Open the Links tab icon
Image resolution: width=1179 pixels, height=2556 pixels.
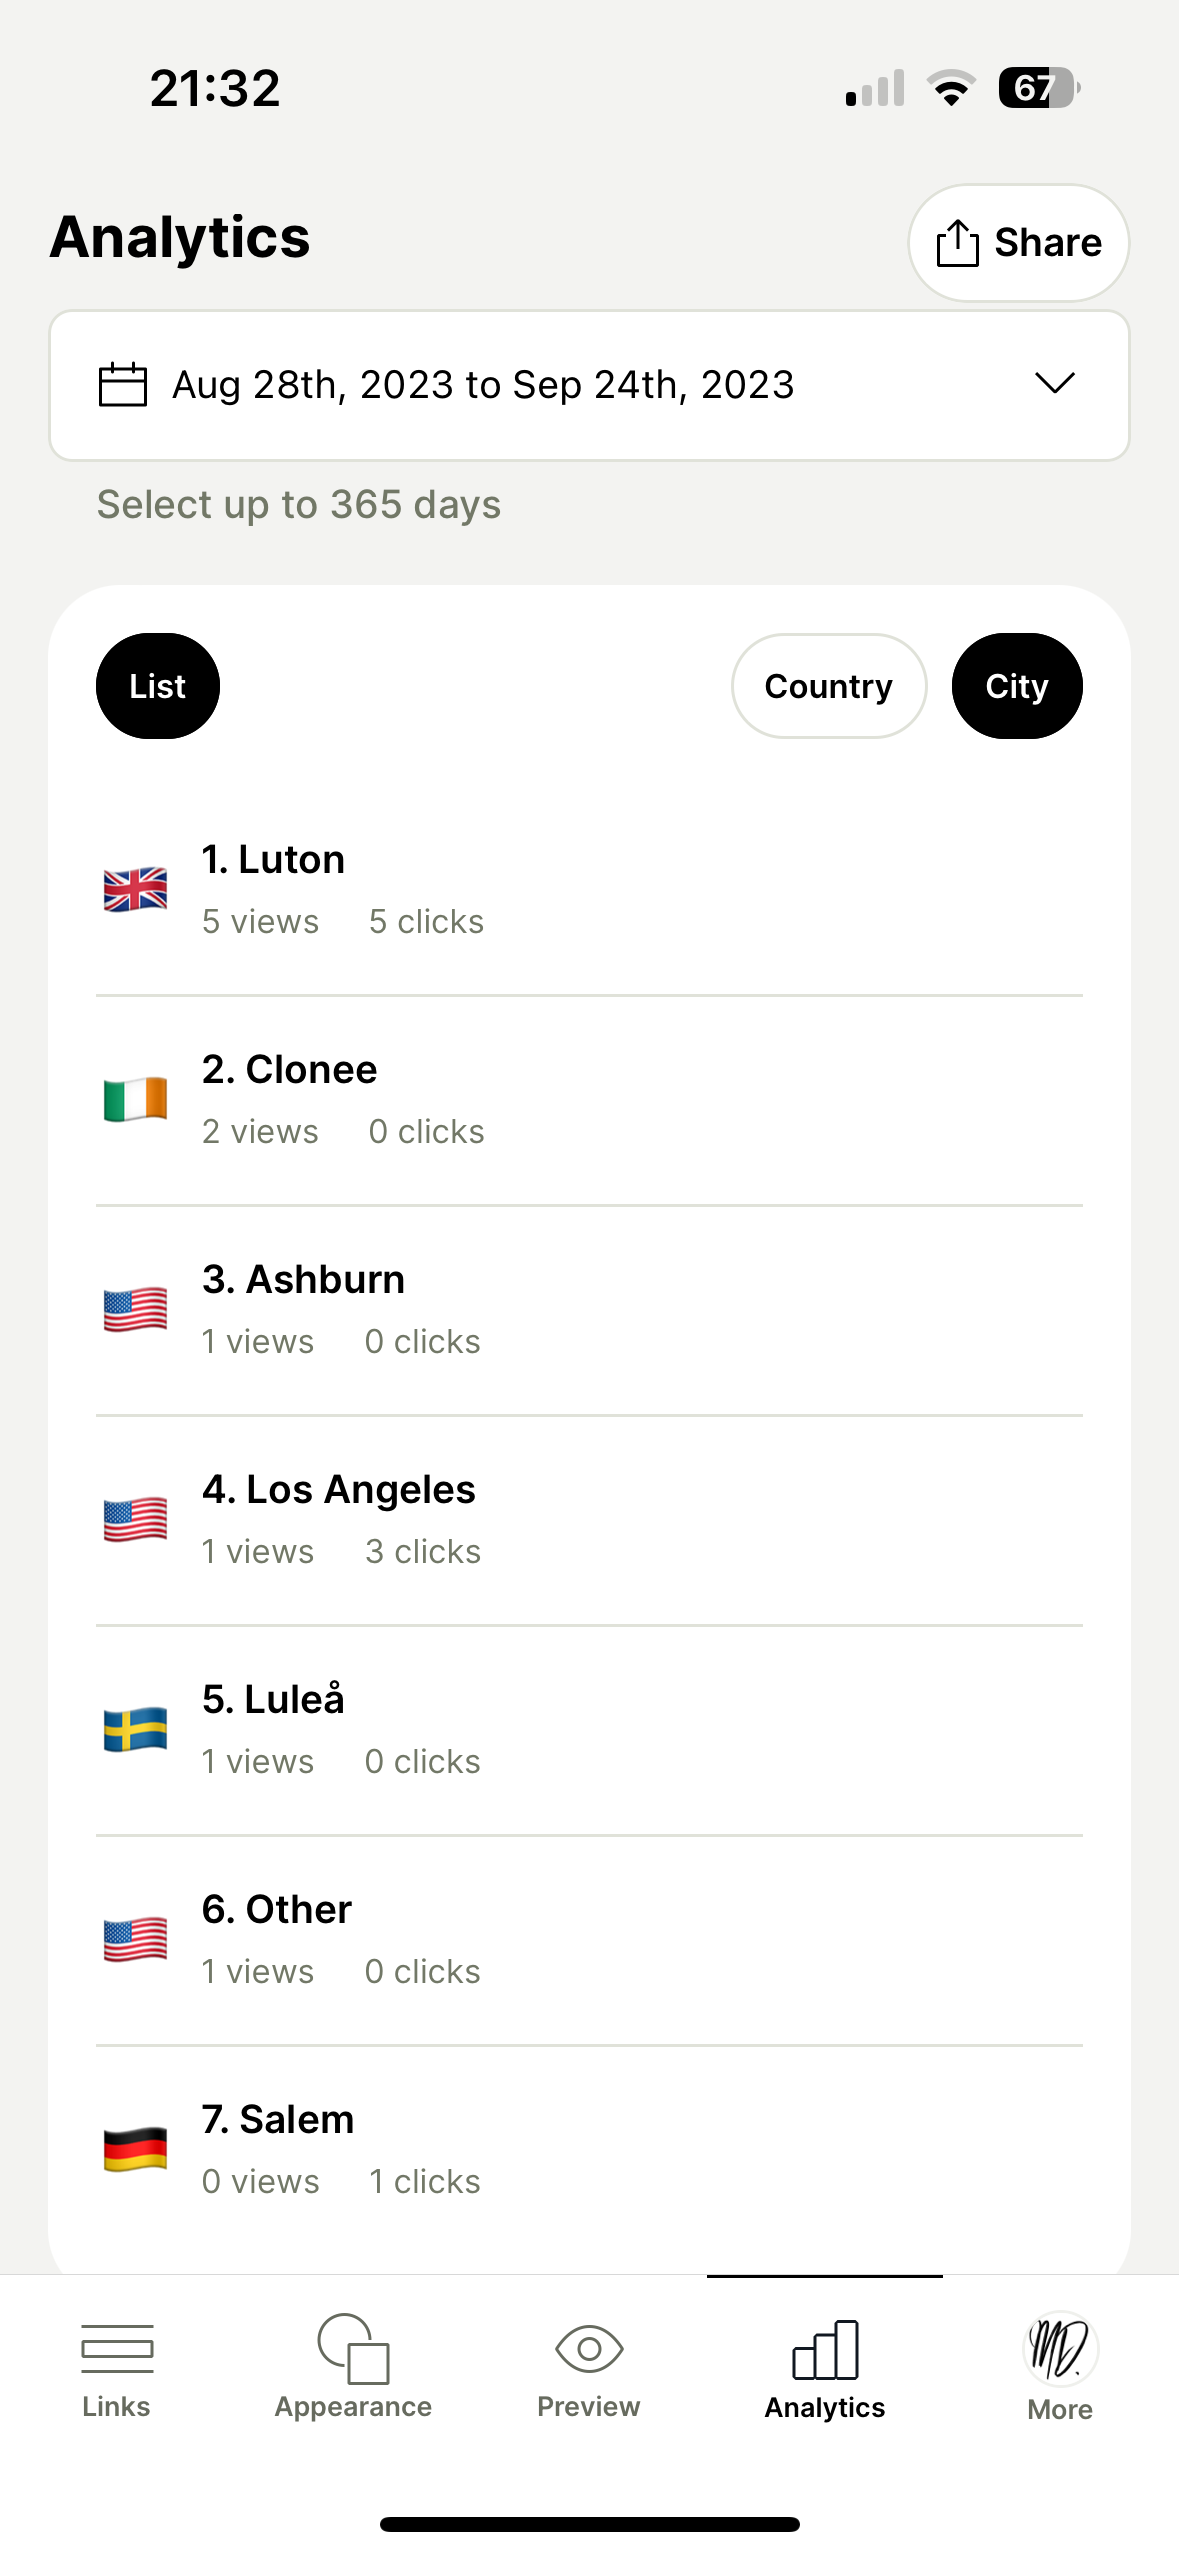[x=117, y=2347]
